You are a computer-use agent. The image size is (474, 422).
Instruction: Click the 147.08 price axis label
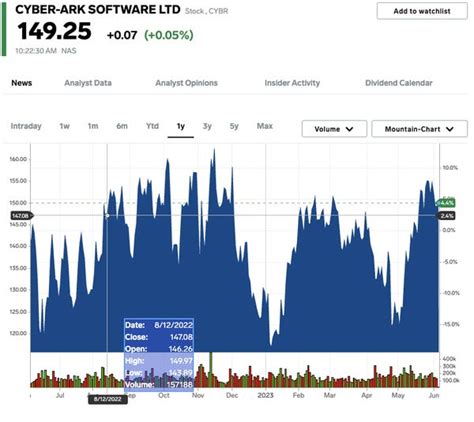pos(21,216)
